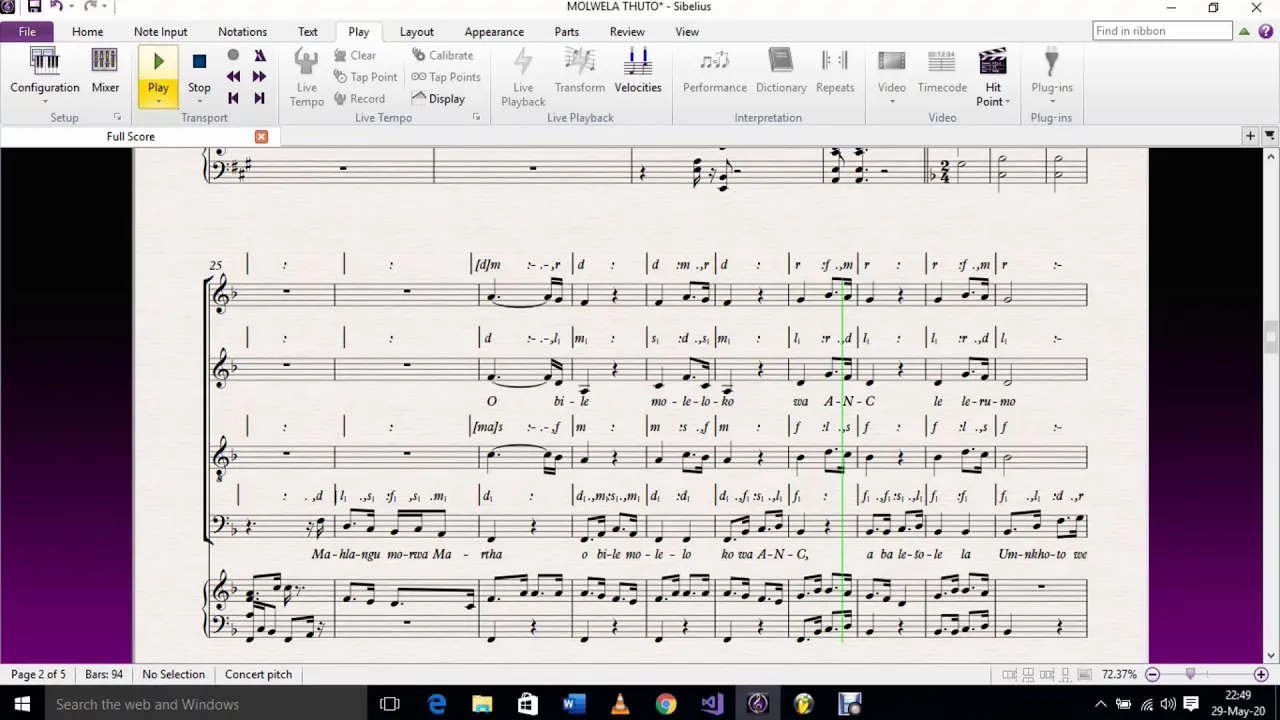Open Windows Start menu
Image resolution: width=1280 pixels, height=720 pixels.
coord(22,704)
